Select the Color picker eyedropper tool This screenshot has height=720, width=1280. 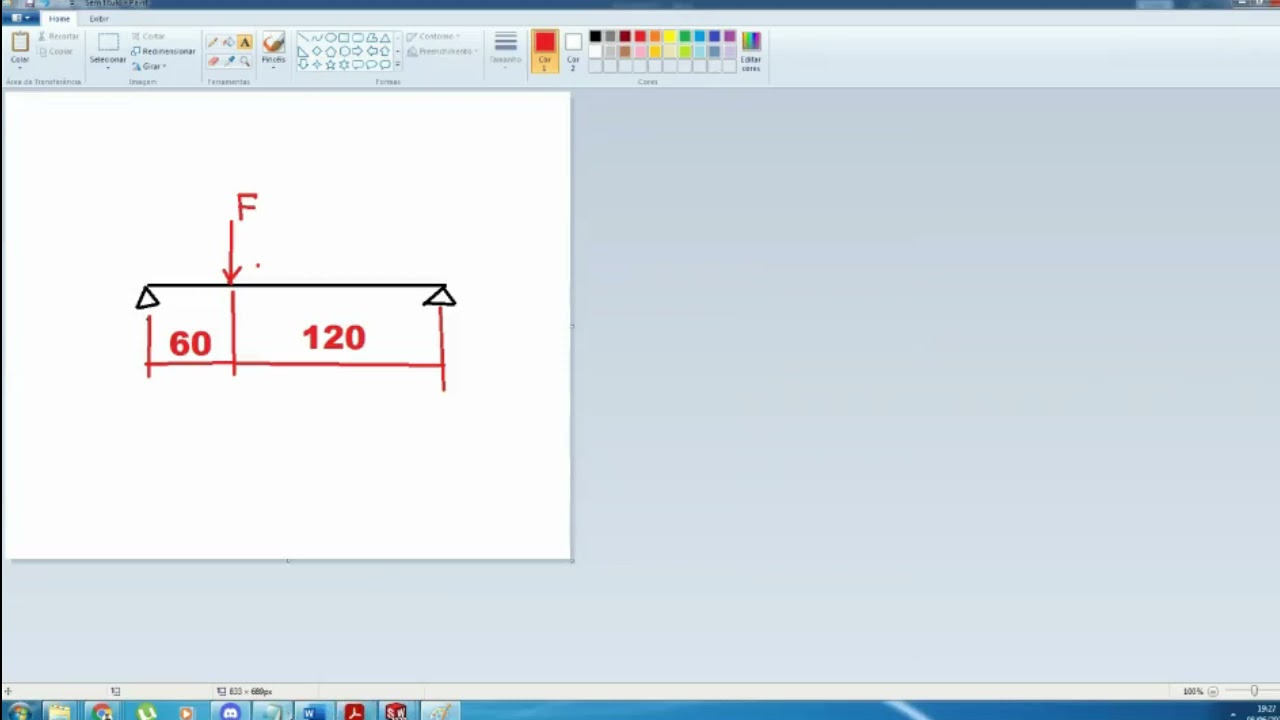click(229, 61)
